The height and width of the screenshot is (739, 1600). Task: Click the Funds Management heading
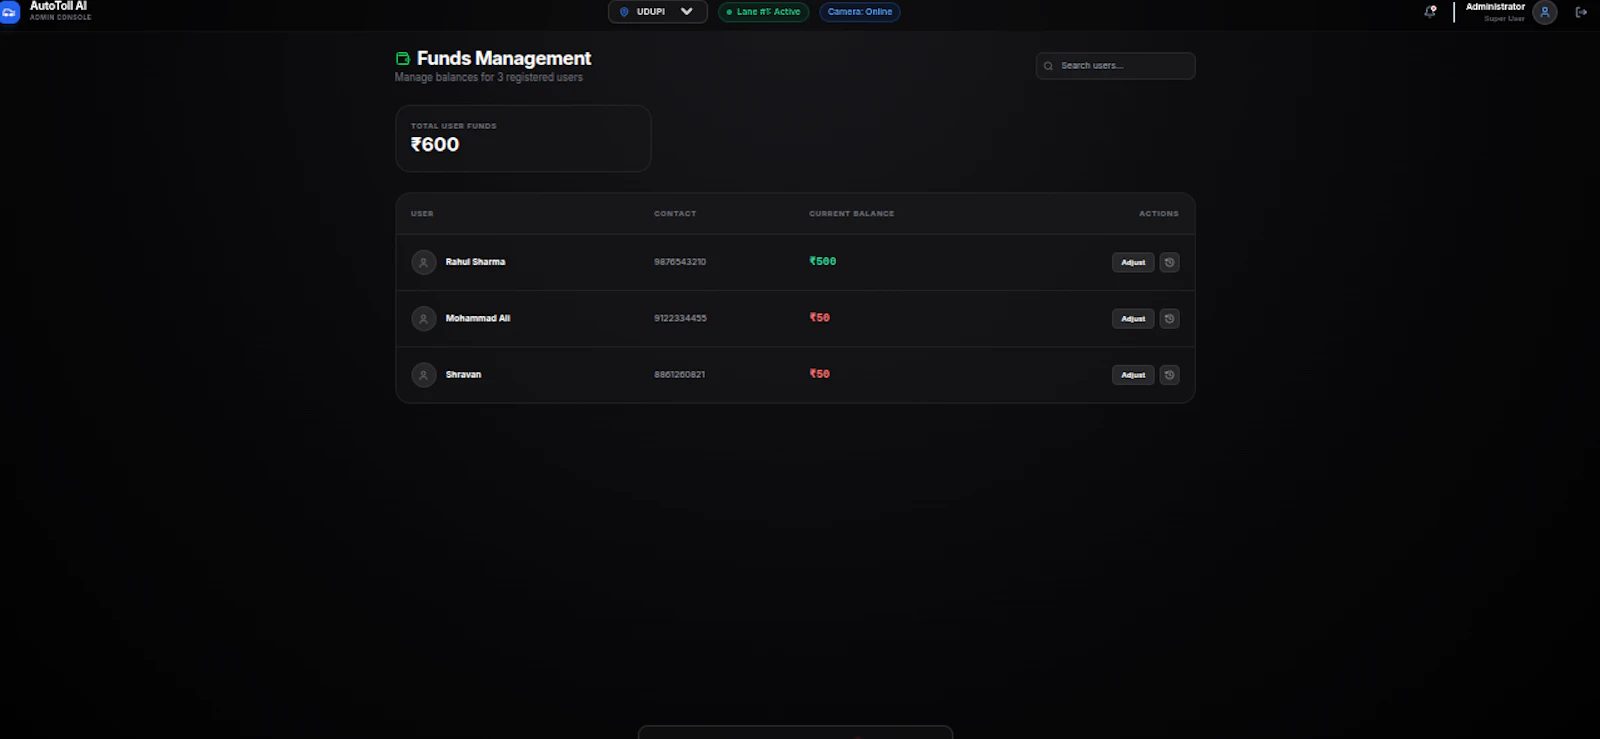[x=504, y=58]
